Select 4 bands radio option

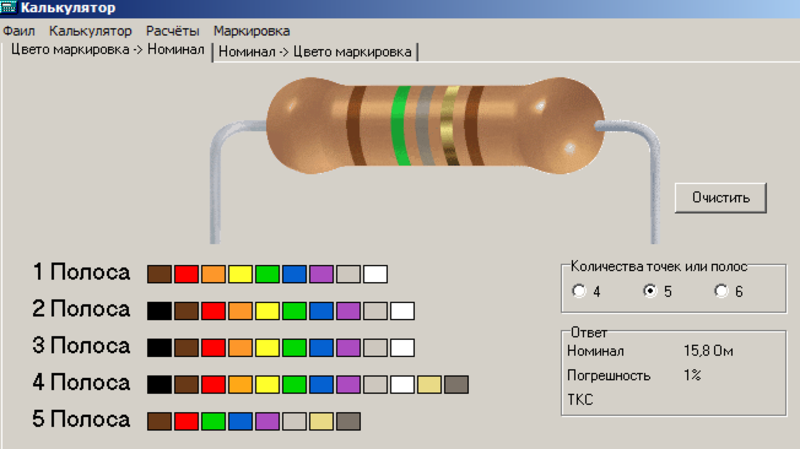(x=579, y=291)
